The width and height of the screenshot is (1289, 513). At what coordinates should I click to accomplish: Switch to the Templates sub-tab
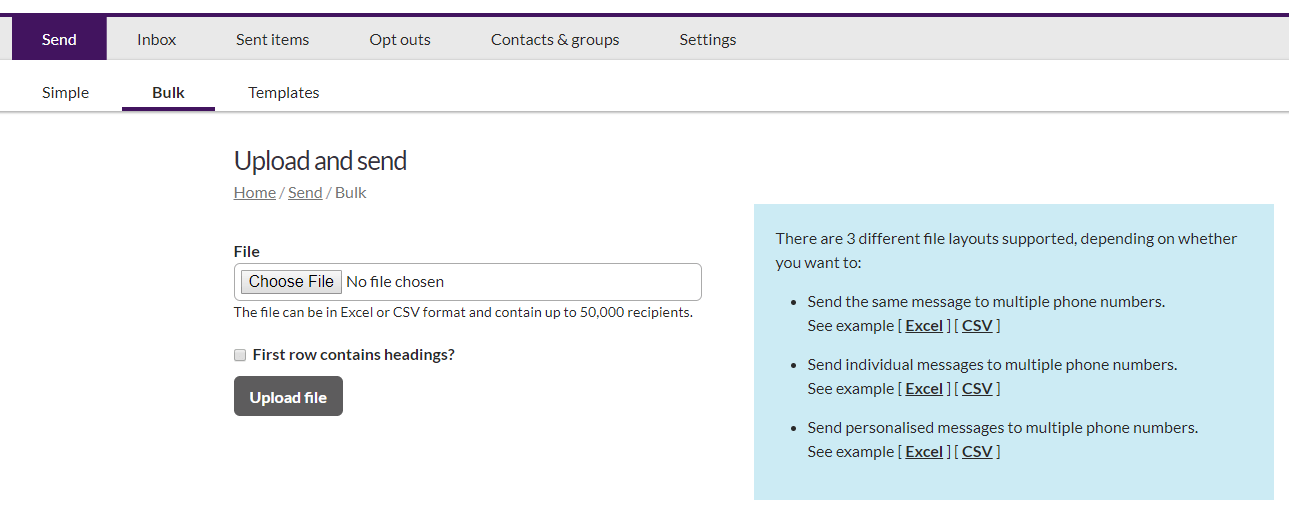(284, 93)
